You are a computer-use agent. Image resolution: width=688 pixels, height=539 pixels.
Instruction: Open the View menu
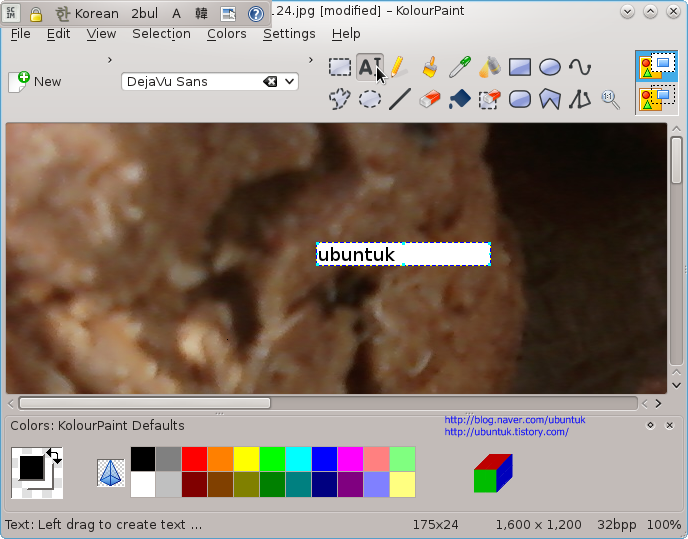[x=101, y=34]
